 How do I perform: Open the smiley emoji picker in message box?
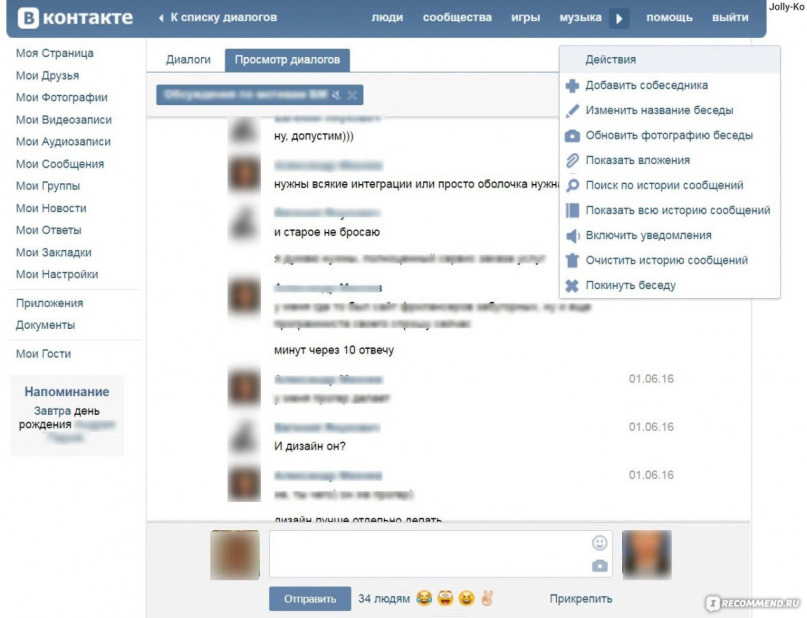[x=600, y=543]
